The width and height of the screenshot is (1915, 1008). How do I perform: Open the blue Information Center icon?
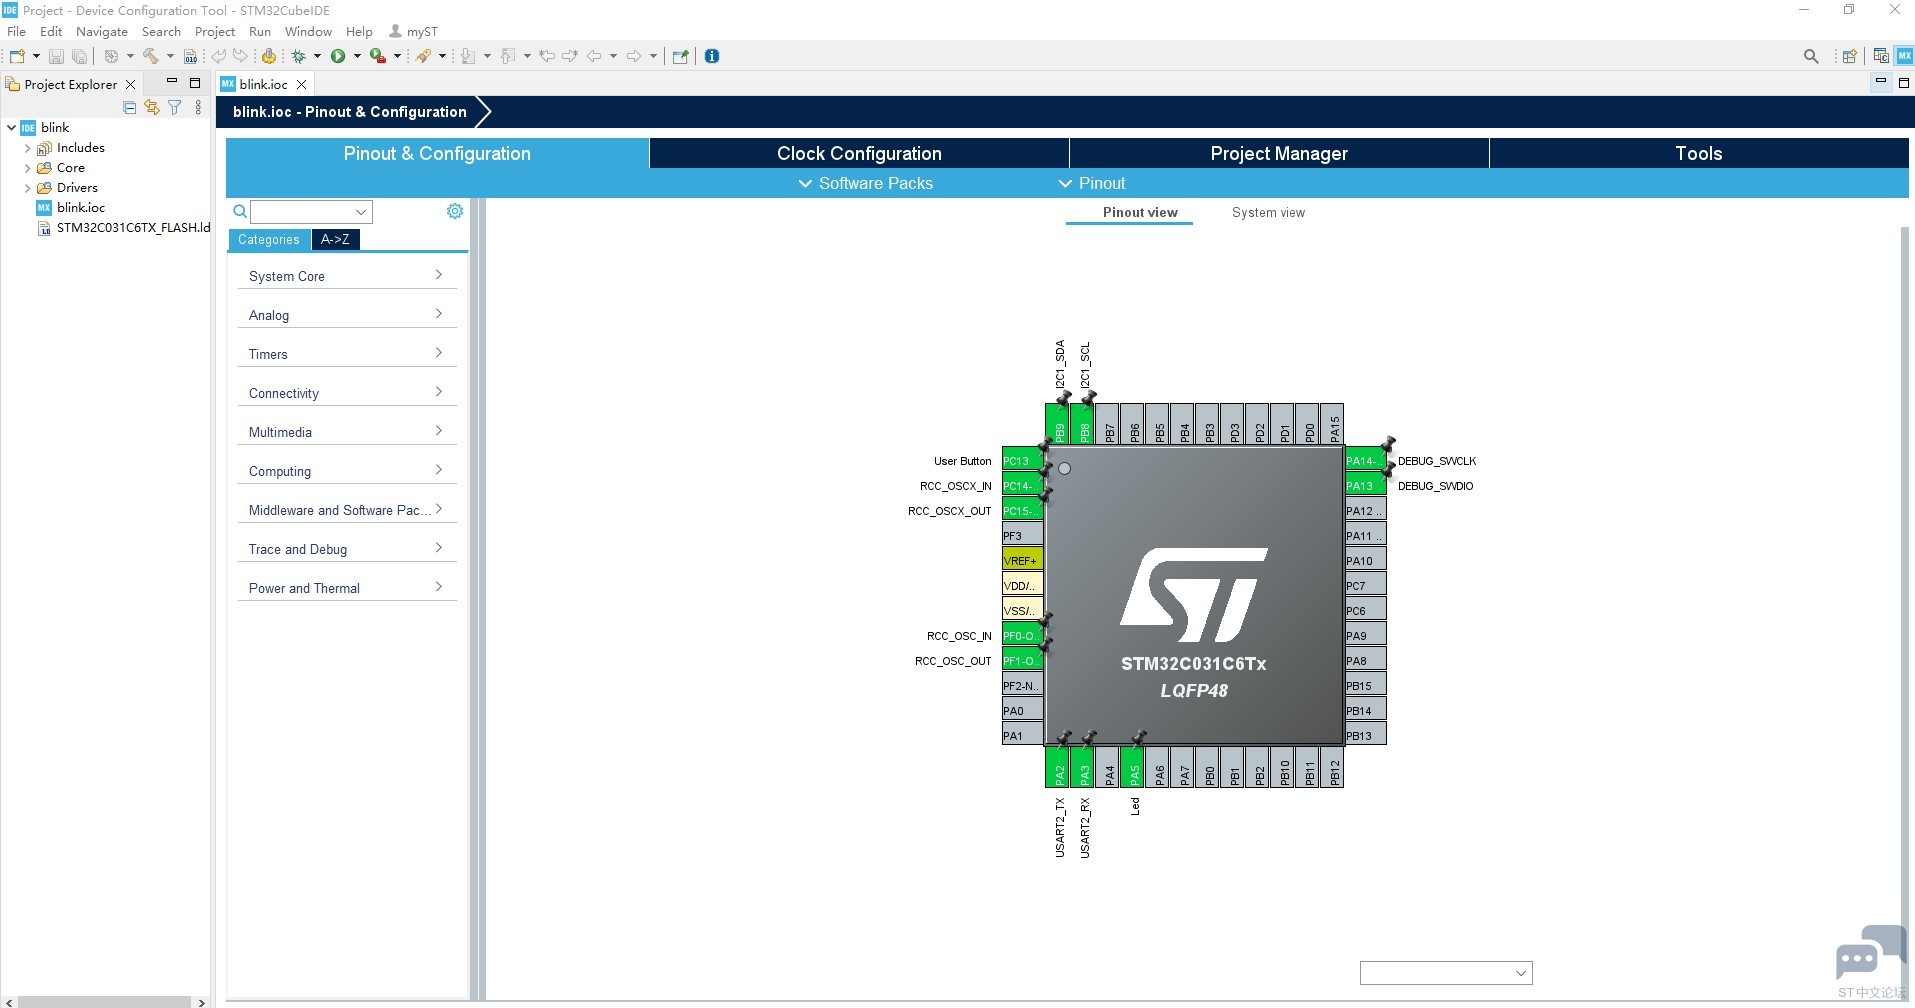pos(712,56)
